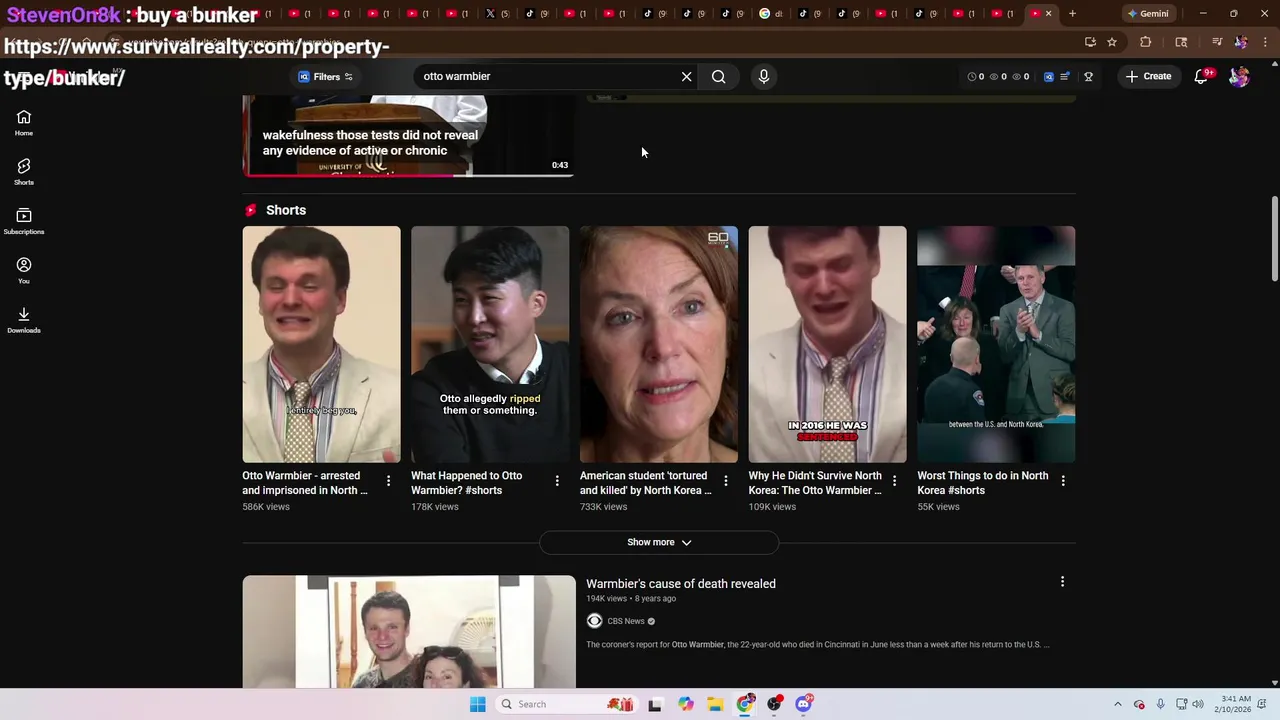Open the You page in sidebar
Screen dimensions: 1280x720
(24, 270)
